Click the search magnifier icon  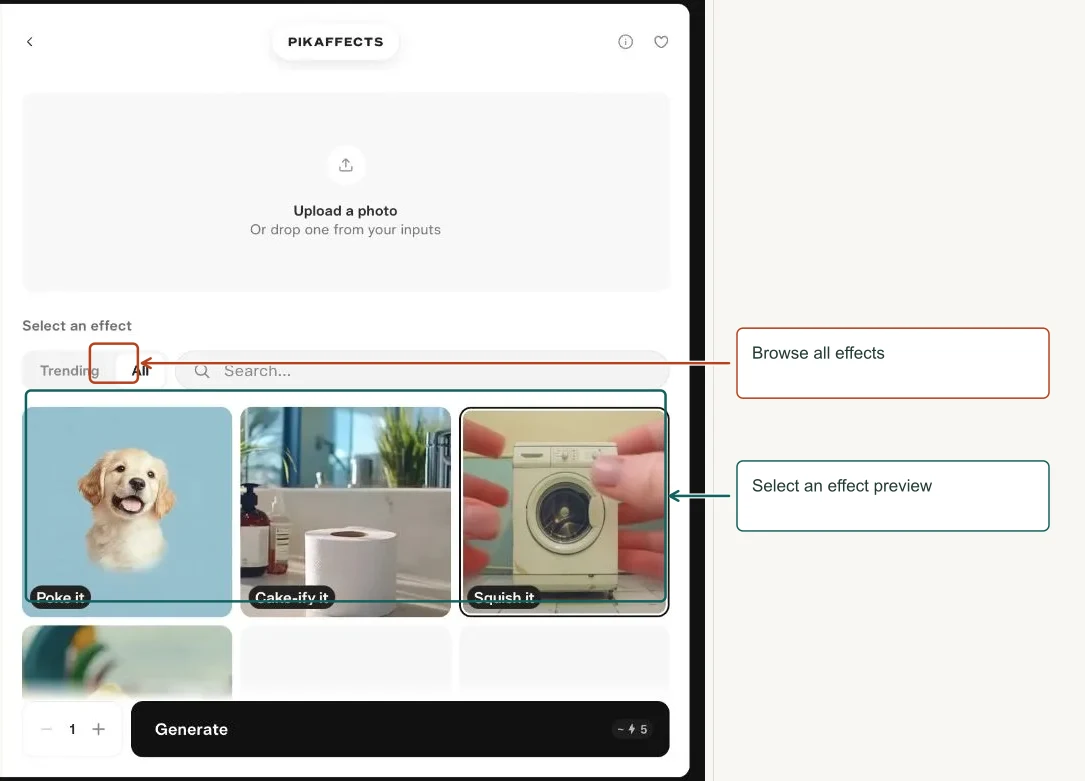coord(202,371)
